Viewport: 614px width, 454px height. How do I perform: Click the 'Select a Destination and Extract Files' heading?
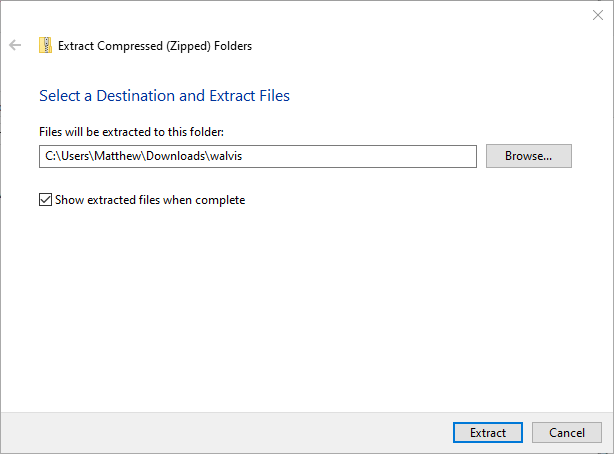pos(164,96)
